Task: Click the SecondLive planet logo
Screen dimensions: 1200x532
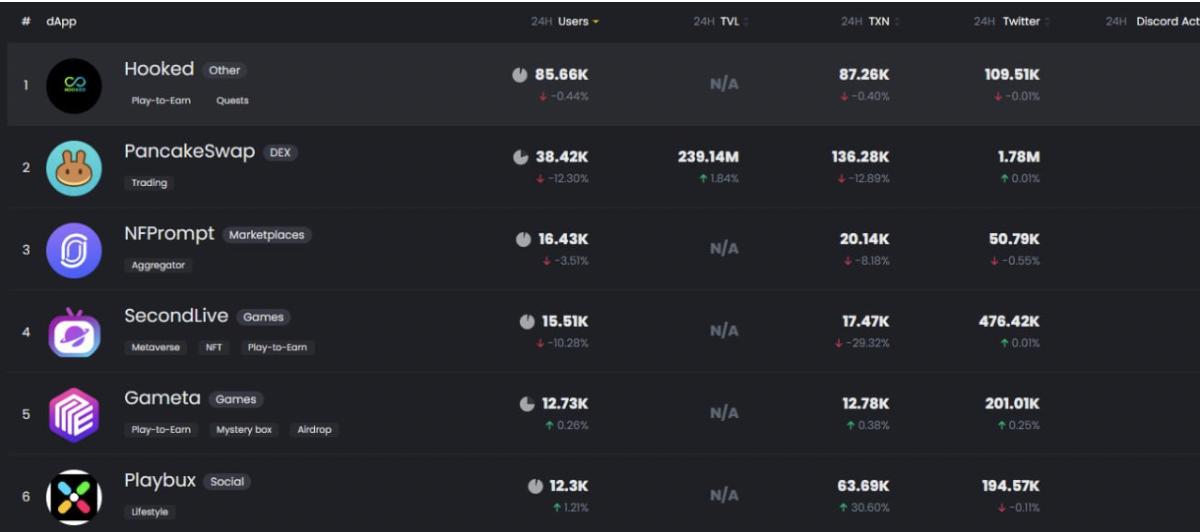Action: coord(74,332)
